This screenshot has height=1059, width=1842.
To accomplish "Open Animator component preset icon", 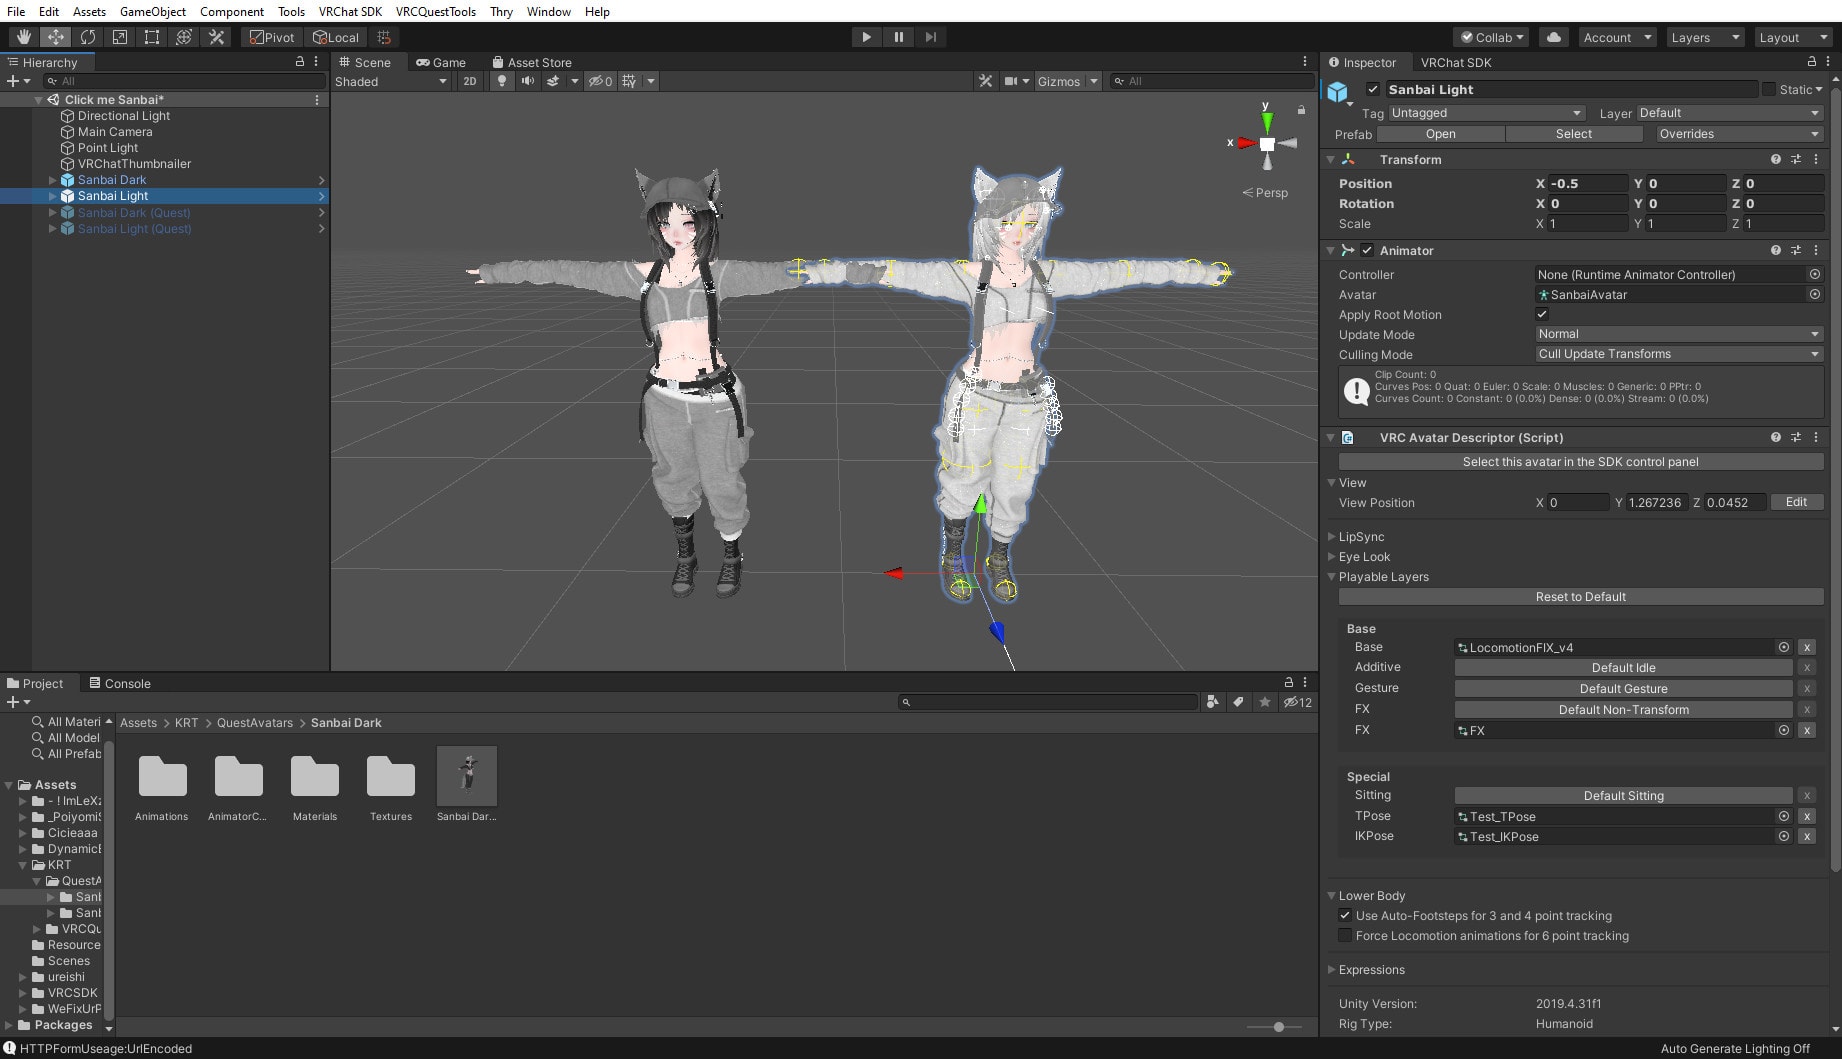I will point(1796,250).
